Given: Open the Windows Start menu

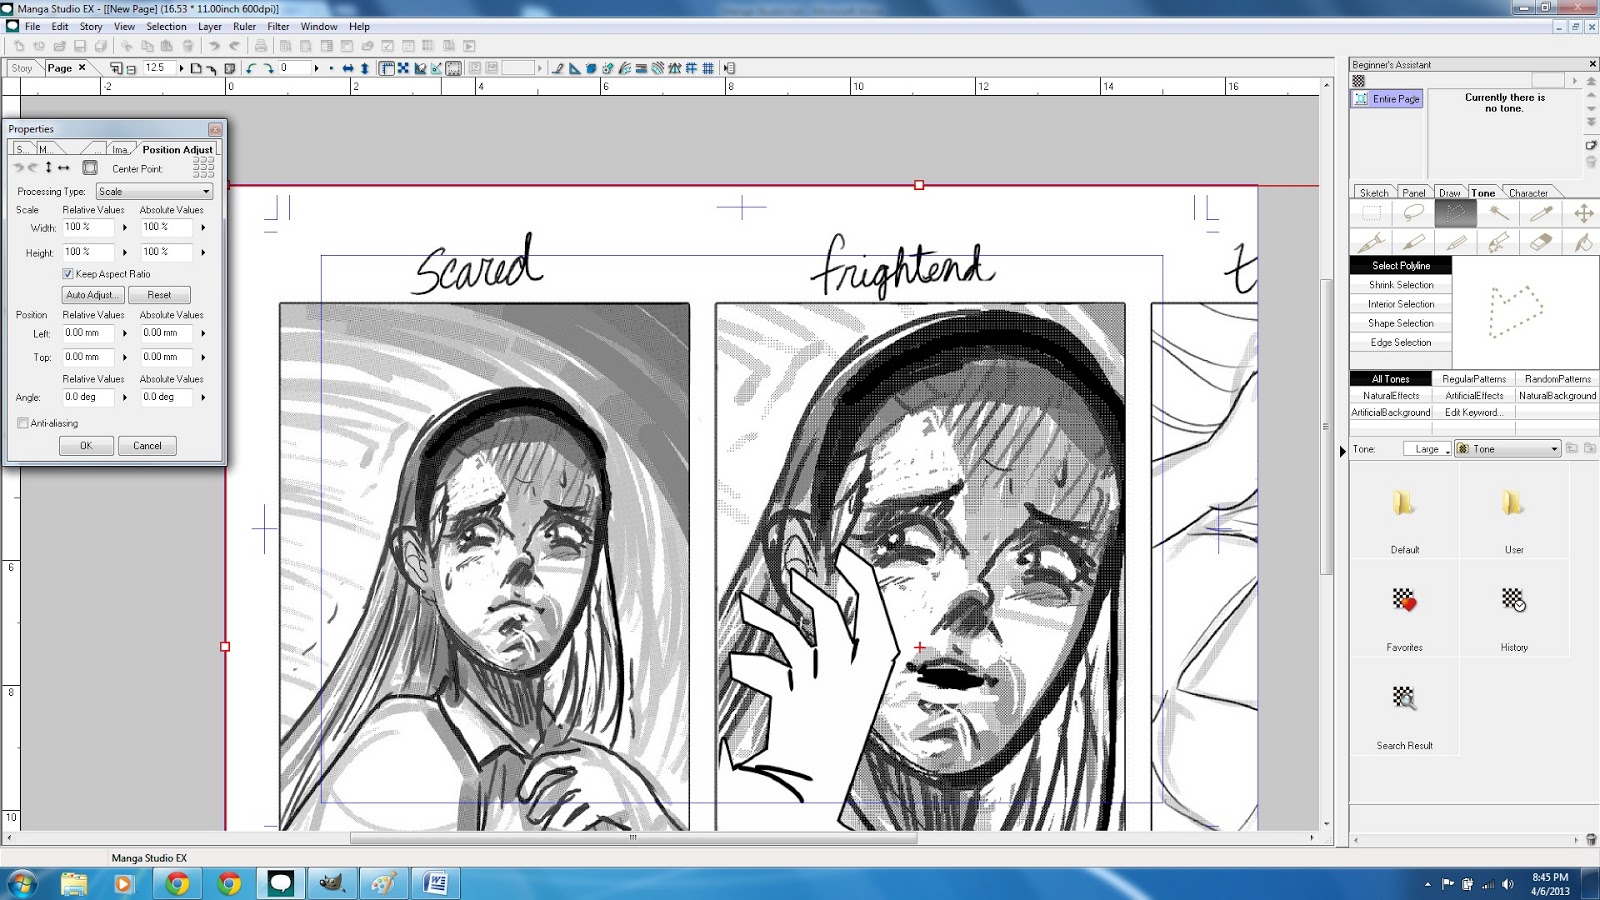Looking at the screenshot, I should (21, 883).
